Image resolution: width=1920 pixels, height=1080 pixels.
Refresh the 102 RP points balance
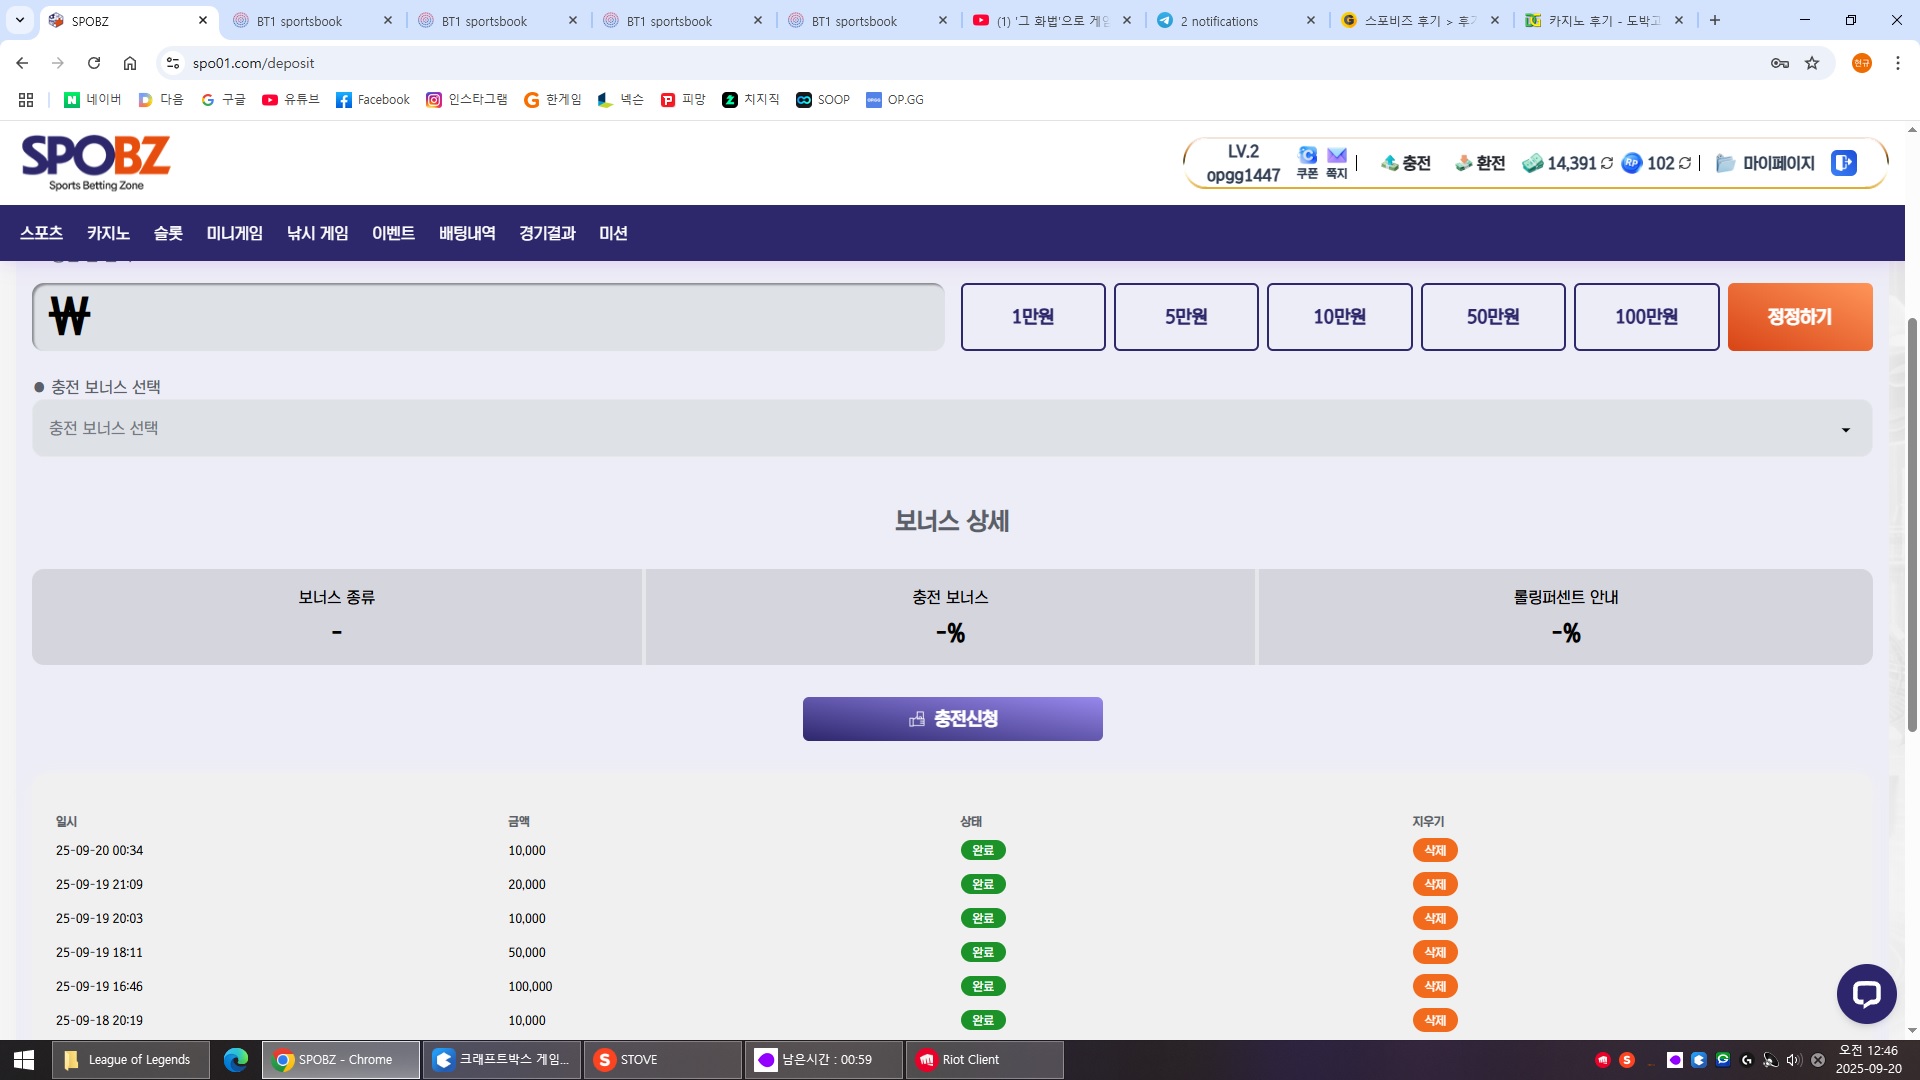click(x=1685, y=163)
